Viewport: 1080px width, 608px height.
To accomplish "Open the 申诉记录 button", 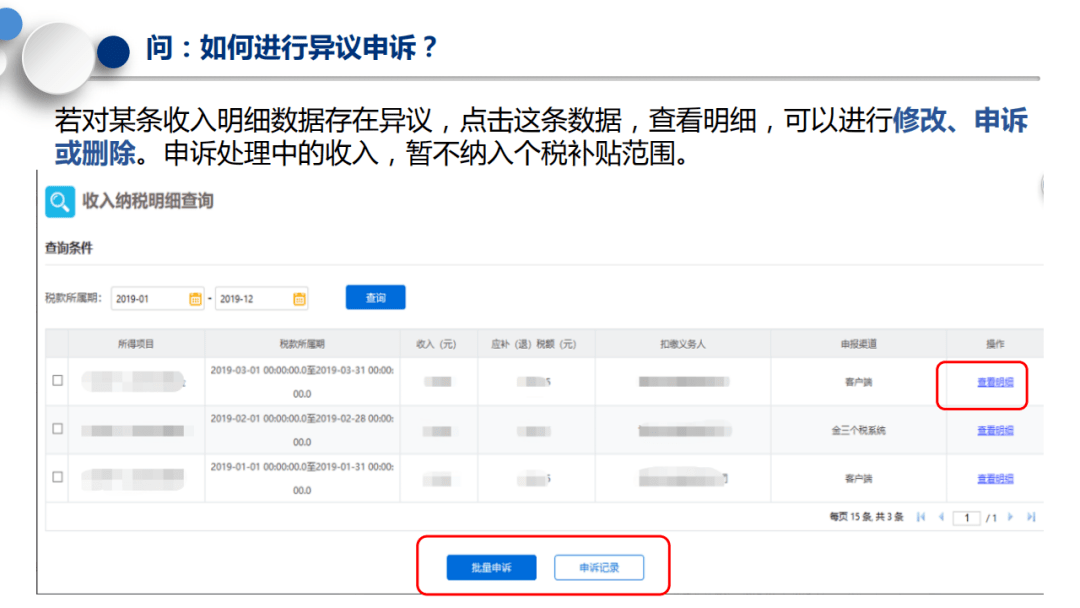I will pyautogui.click(x=599, y=567).
